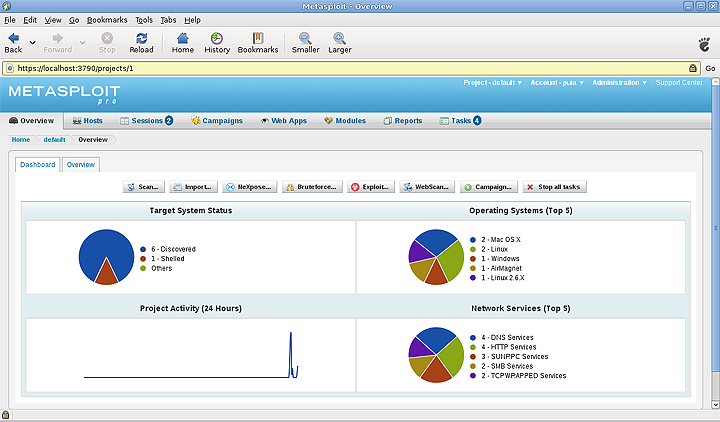Open the Bookmarks menu in menu bar
Screen dimensions: 720x422
pos(107,20)
